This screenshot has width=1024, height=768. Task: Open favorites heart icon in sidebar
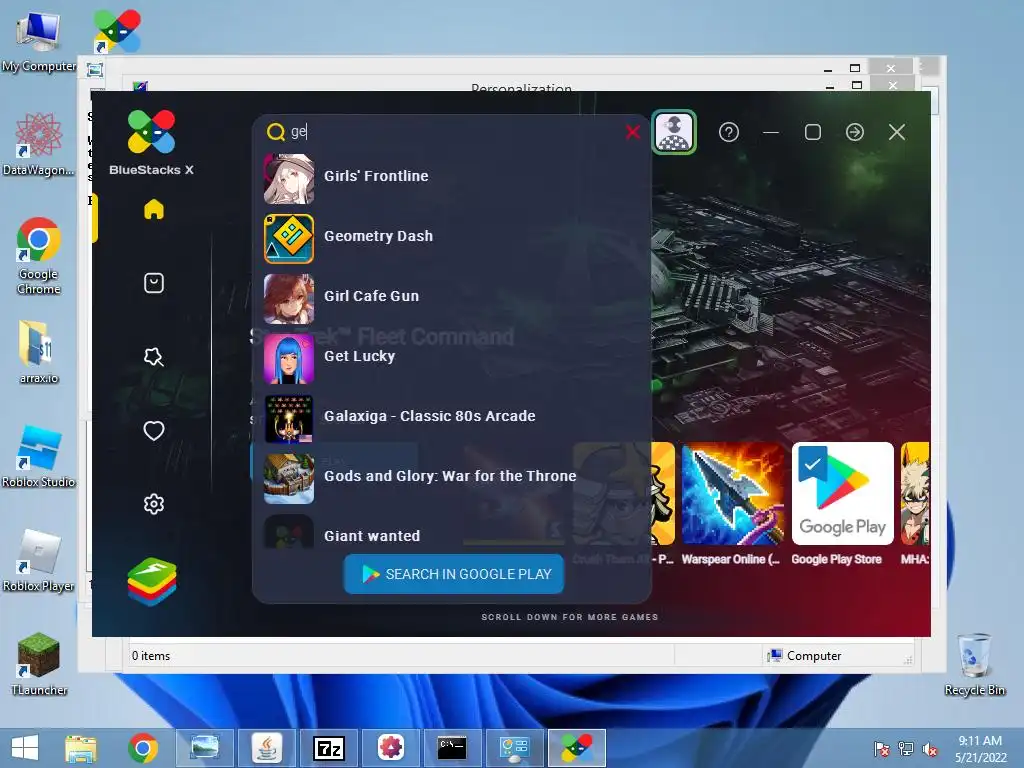154,430
